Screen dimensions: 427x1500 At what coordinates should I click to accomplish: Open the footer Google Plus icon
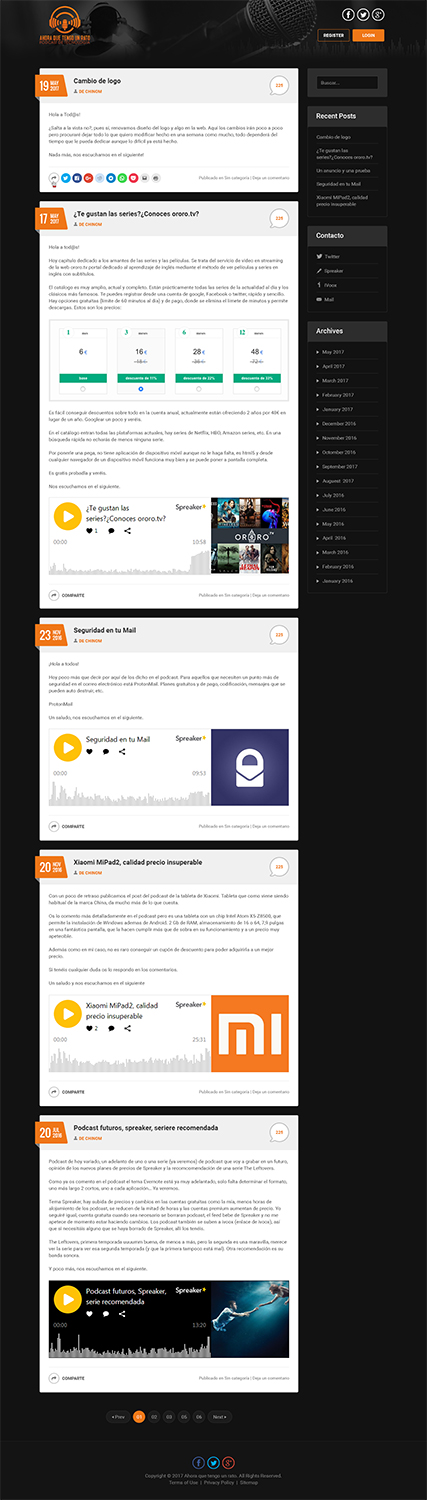[228, 1463]
